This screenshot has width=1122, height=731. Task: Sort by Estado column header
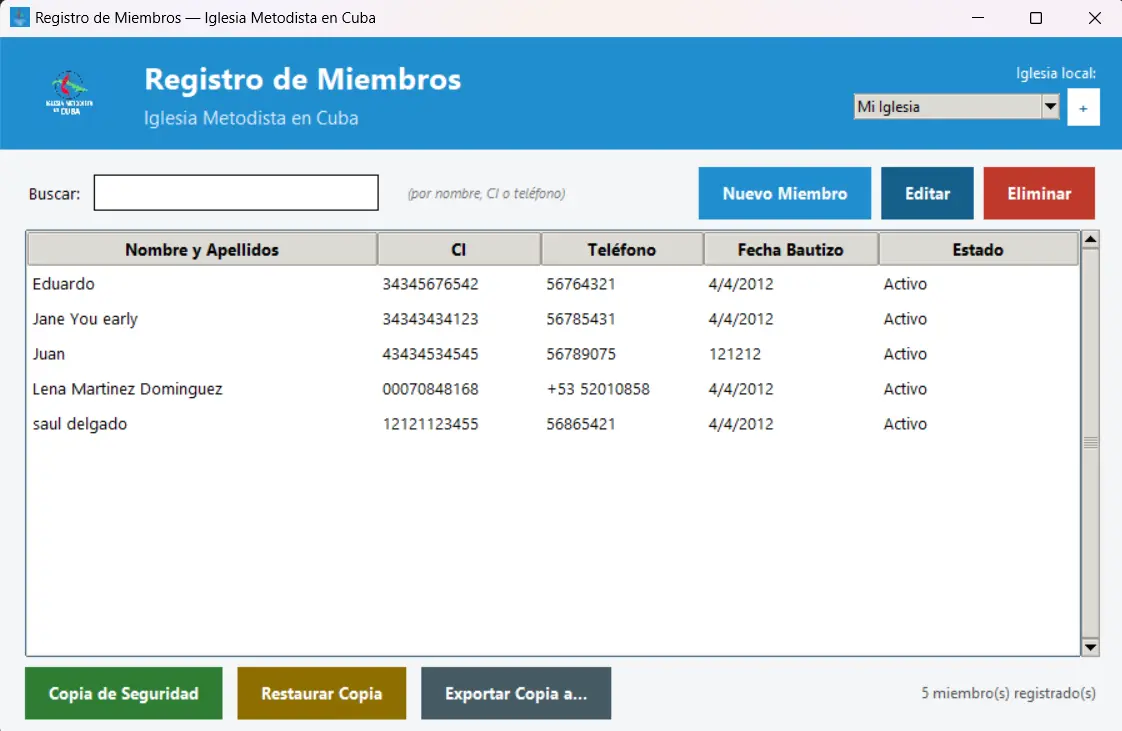(978, 250)
